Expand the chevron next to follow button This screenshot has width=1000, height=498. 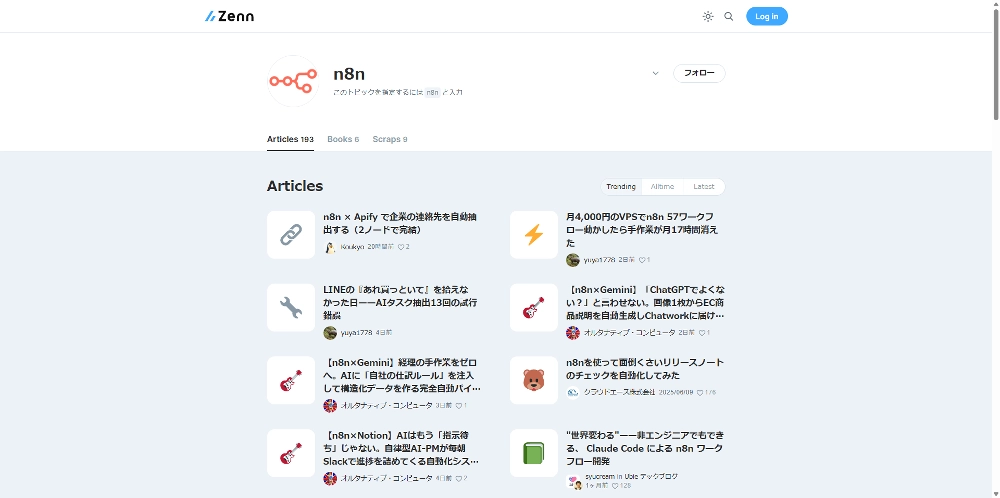655,73
